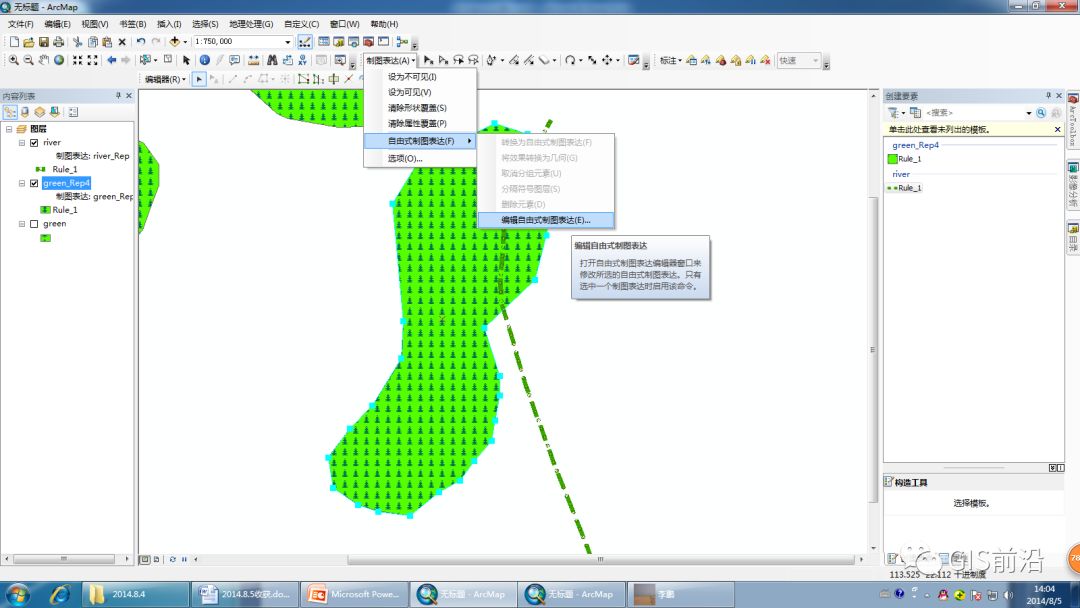Viewport: 1080px width, 608px height.
Task: Click the Identify info tool icon
Action: 205,61
